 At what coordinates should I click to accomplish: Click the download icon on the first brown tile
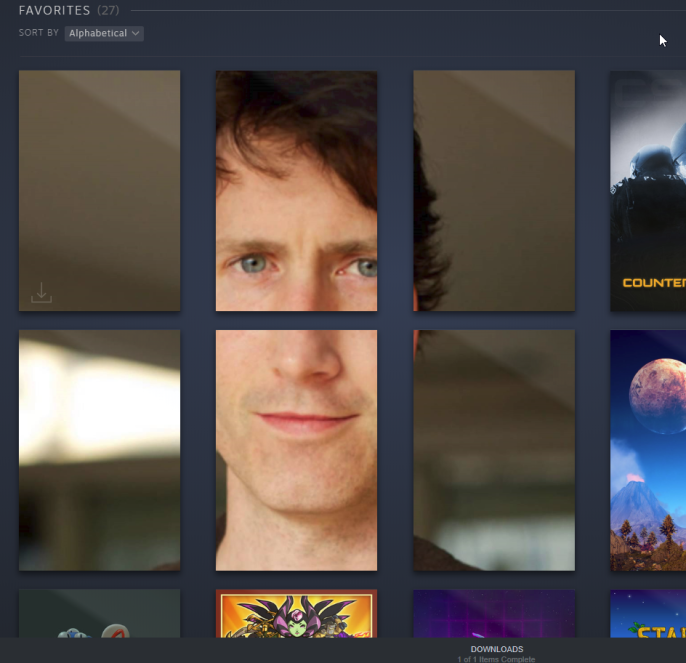(42, 292)
